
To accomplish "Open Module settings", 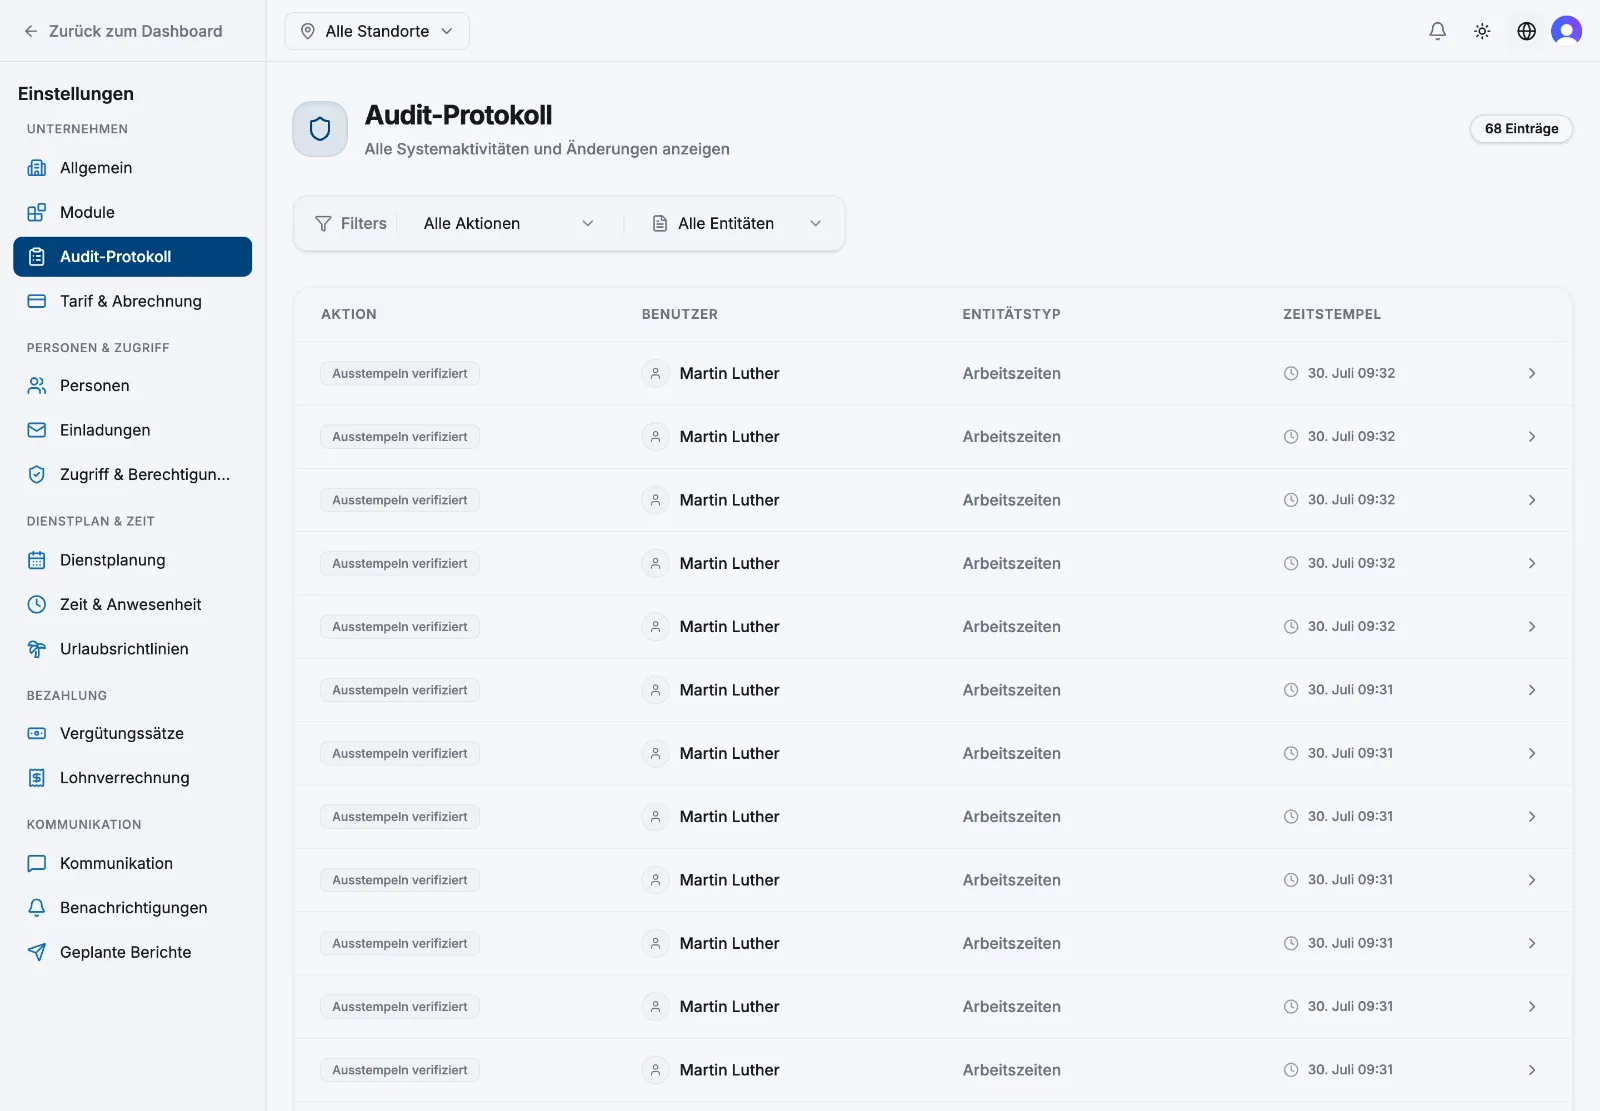I will pos(132,212).
